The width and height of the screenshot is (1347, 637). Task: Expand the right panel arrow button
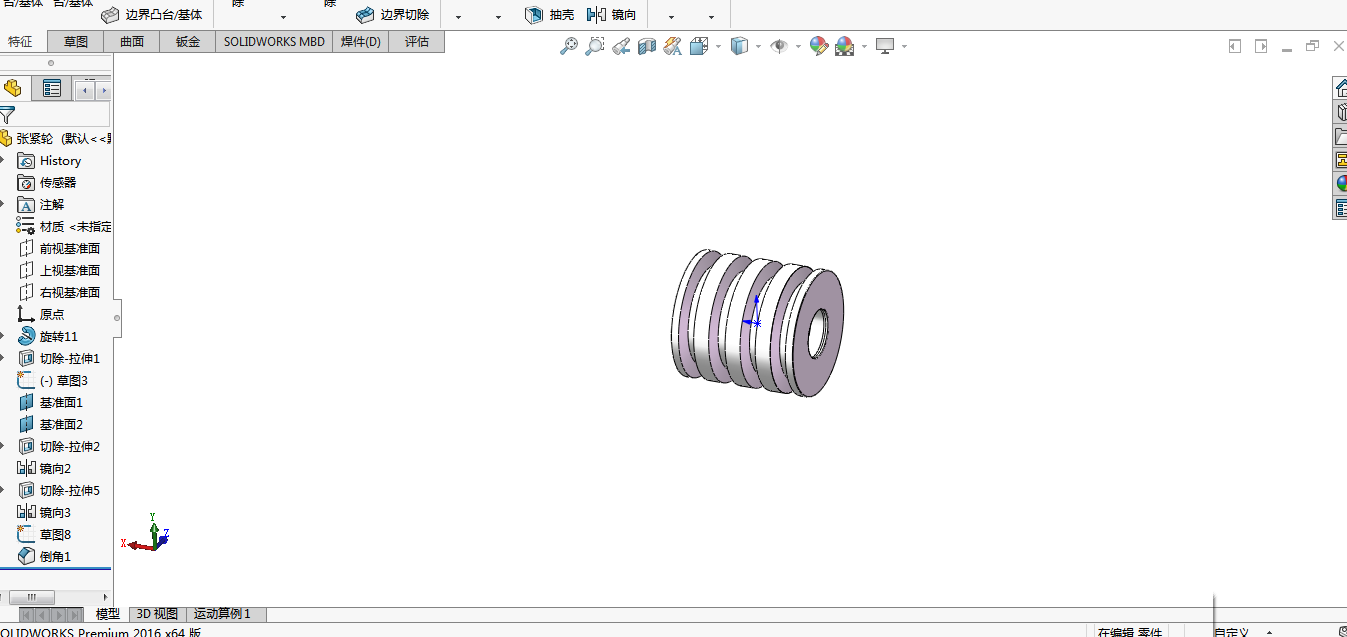pos(1261,46)
